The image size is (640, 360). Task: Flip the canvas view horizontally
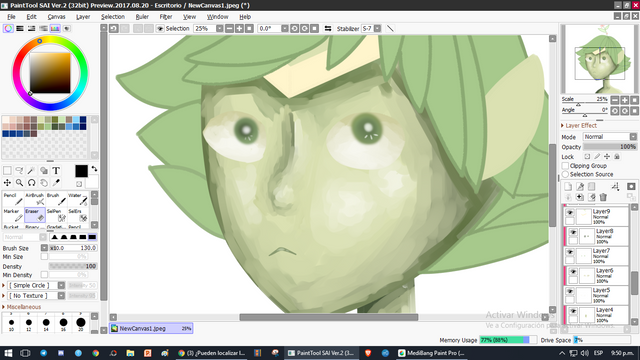tap(328, 29)
